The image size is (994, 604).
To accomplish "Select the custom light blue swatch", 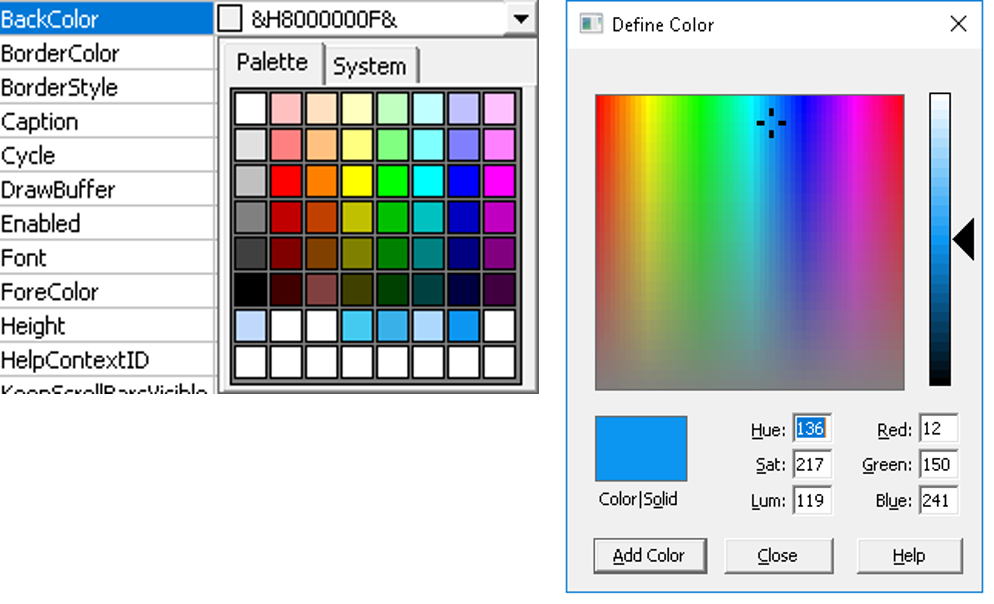I will pos(251,325).
